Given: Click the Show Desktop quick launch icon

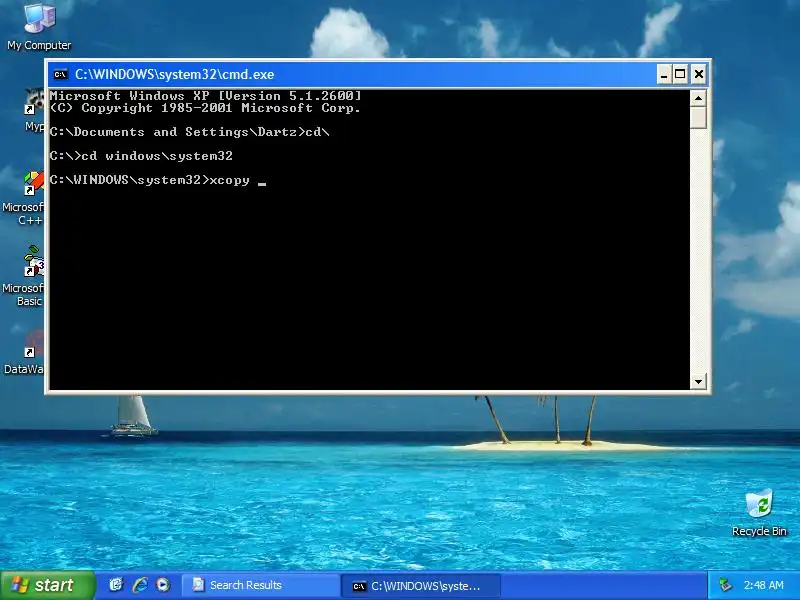Looking at the screenshot, I should [x=116, y=585].
